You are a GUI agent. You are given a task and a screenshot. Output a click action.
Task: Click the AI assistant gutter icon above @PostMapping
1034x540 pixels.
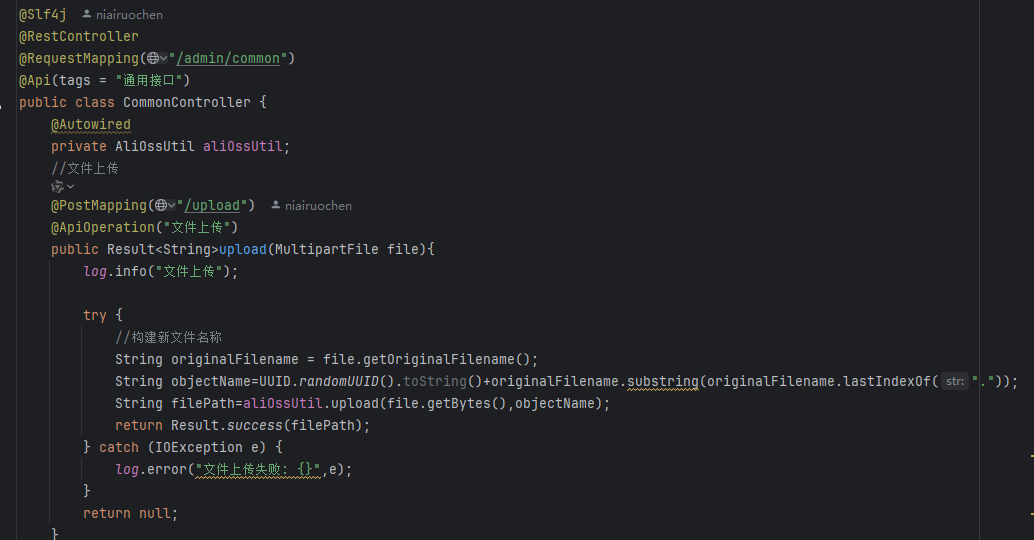point(57,187)
